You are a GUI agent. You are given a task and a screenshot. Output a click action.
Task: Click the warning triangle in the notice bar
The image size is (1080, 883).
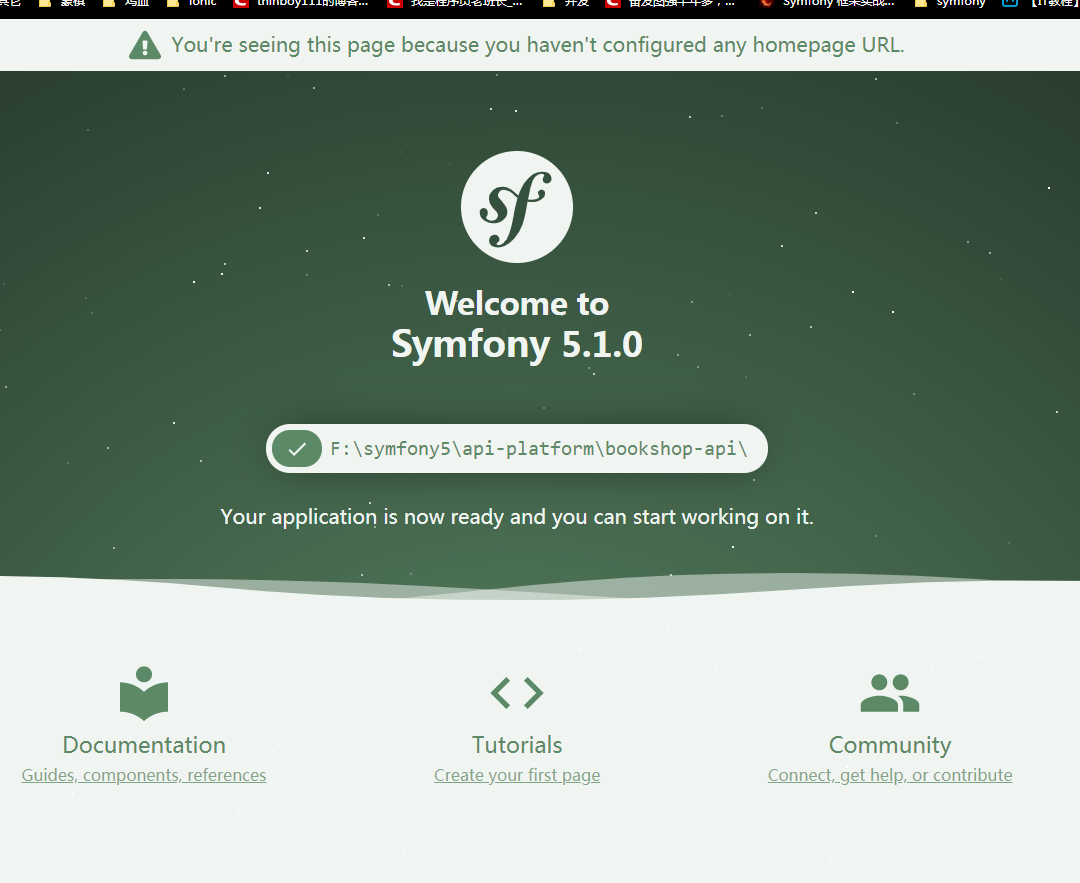click(x=145, y=45)
